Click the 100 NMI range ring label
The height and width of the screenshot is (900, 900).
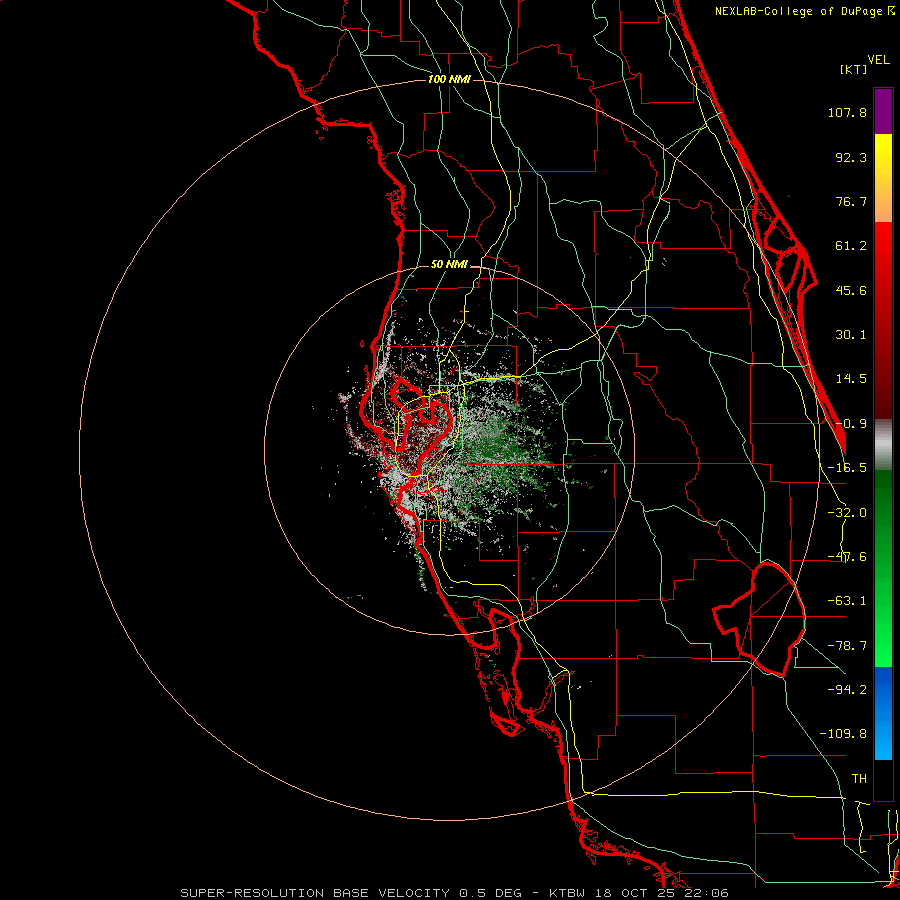[449, 79]
